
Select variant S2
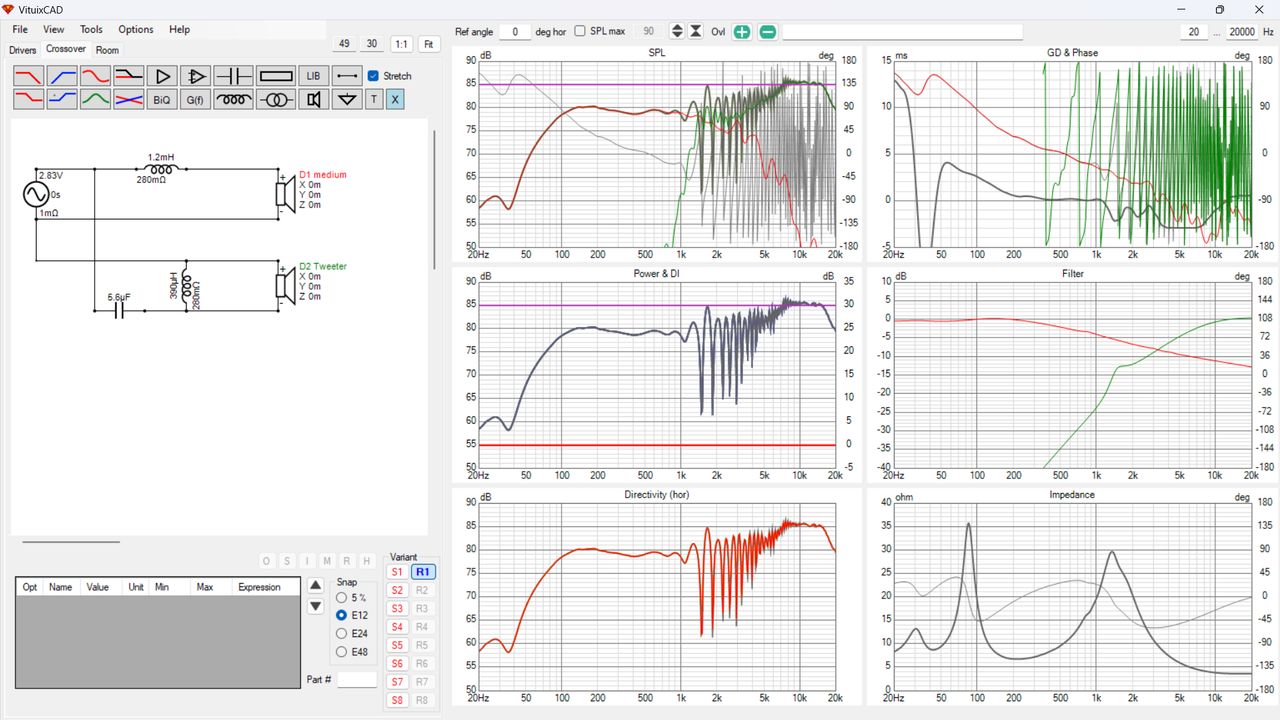tap(397, 590)
